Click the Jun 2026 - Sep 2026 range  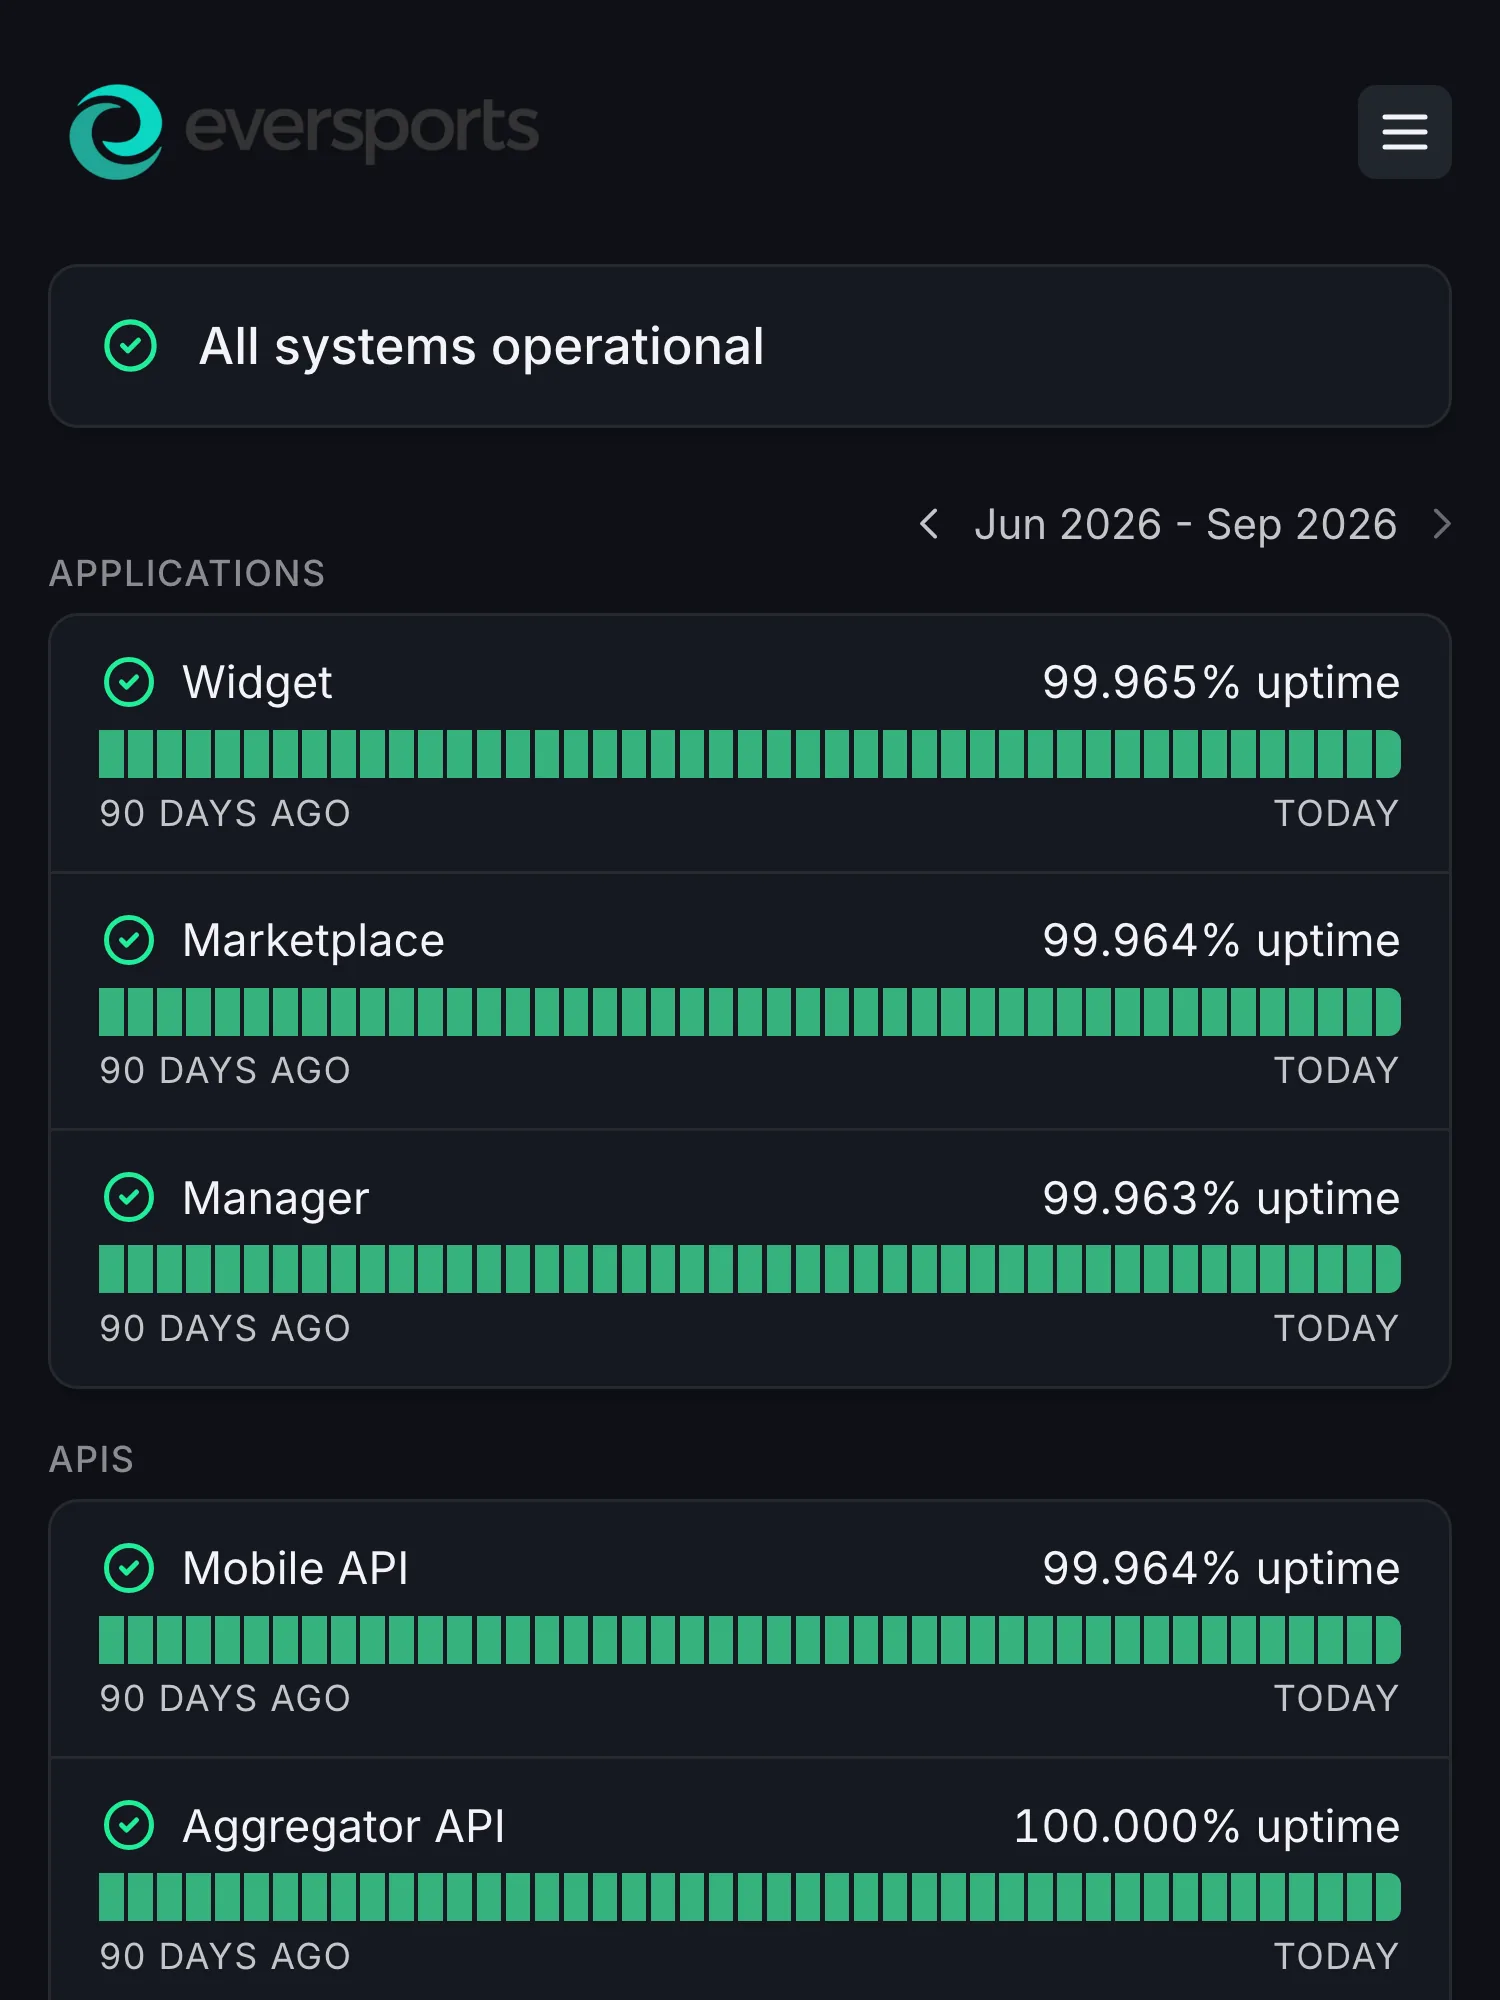(1185, 524)
